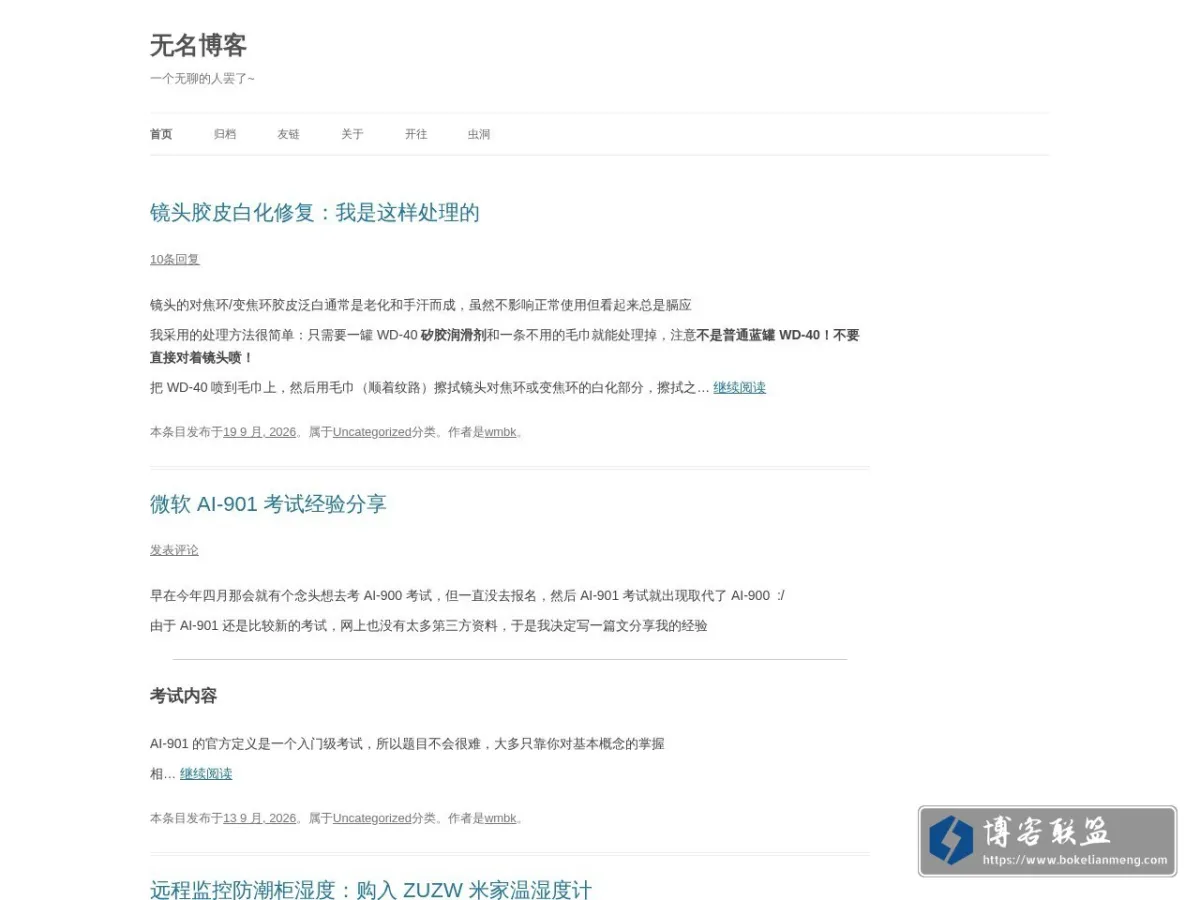Open post 微软 AI-901 考试经验分享
The height and width of the screenshot is (900, 1200).
coord(268,503)
